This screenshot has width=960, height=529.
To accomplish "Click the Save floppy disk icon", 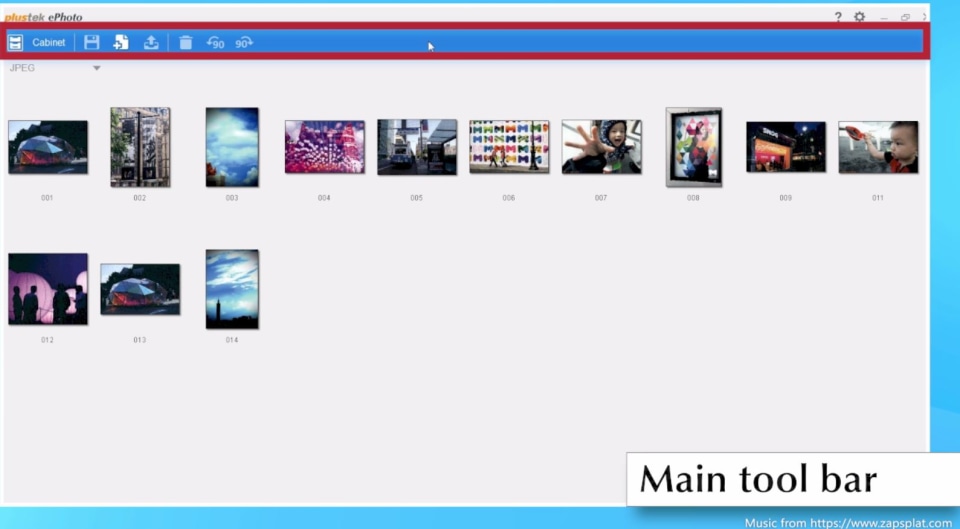I will coord(92,42).
